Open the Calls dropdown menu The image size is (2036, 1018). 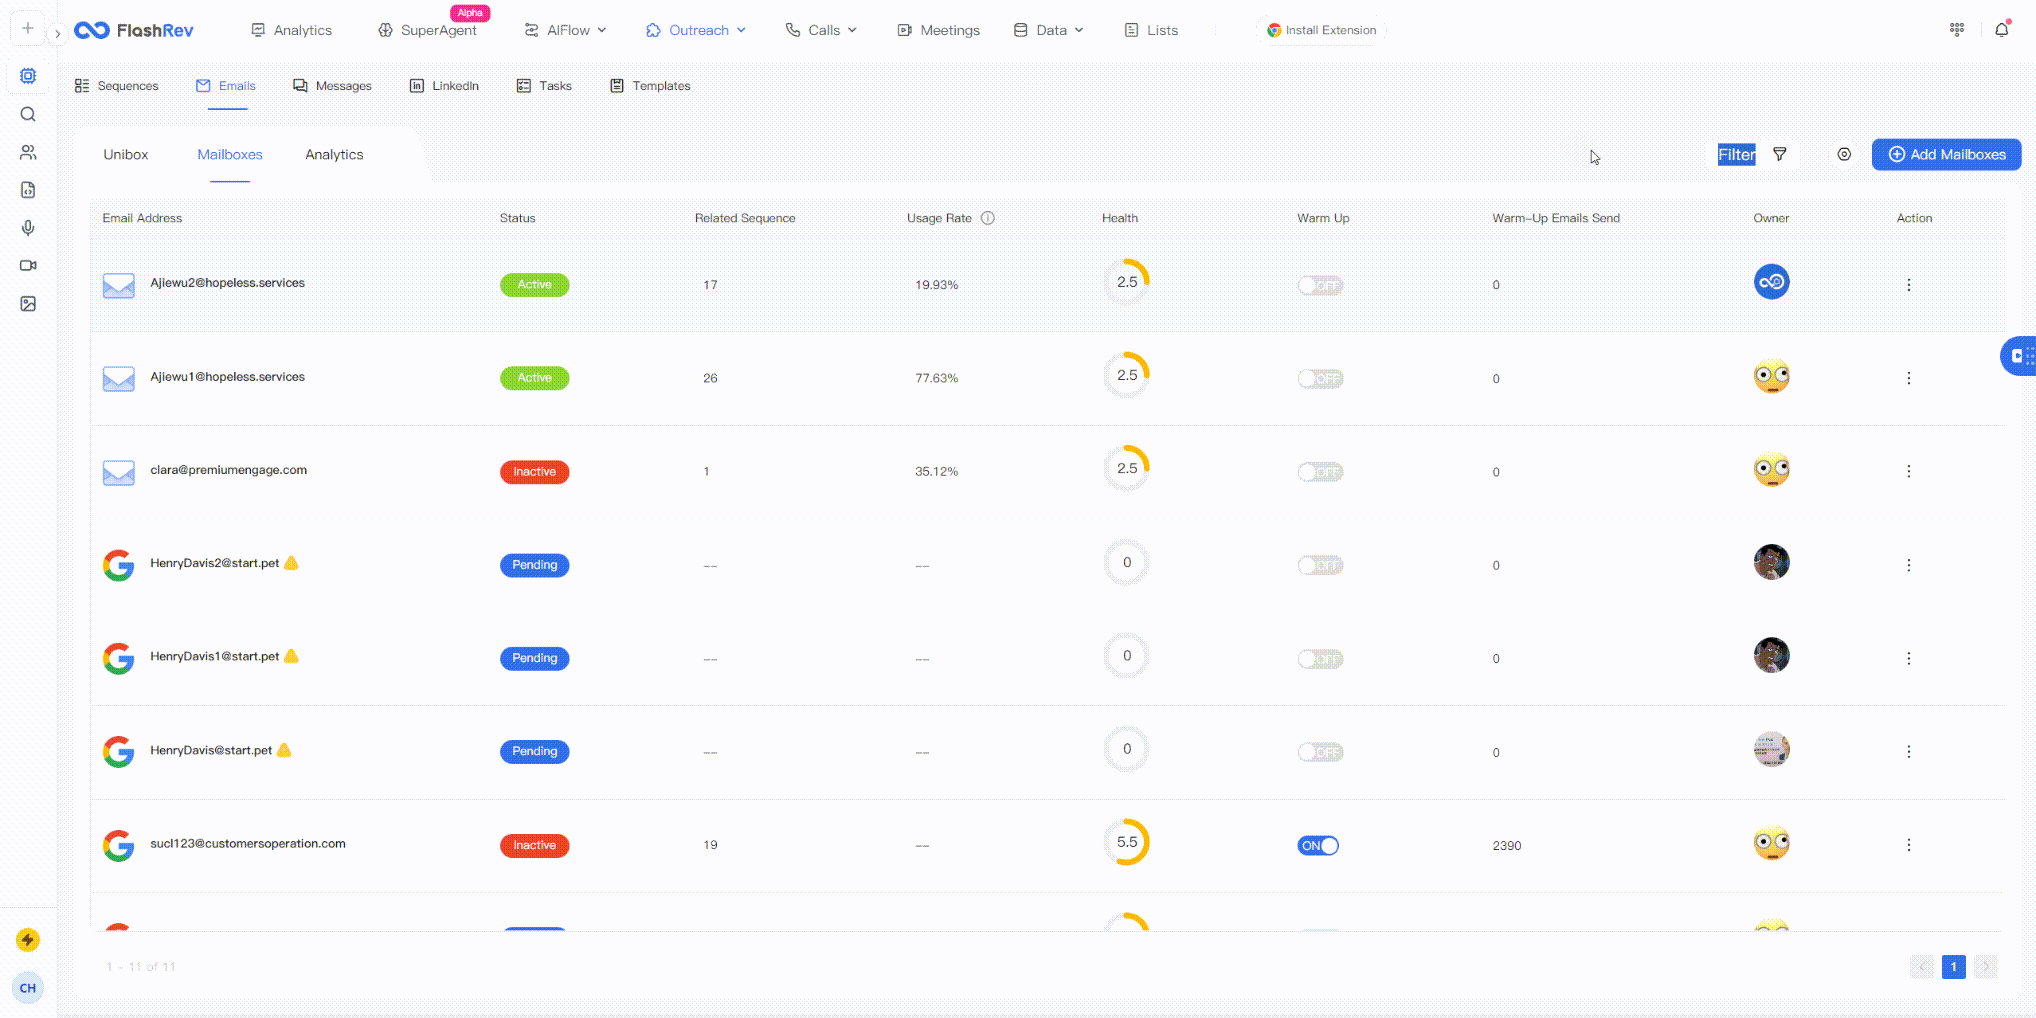822,30
